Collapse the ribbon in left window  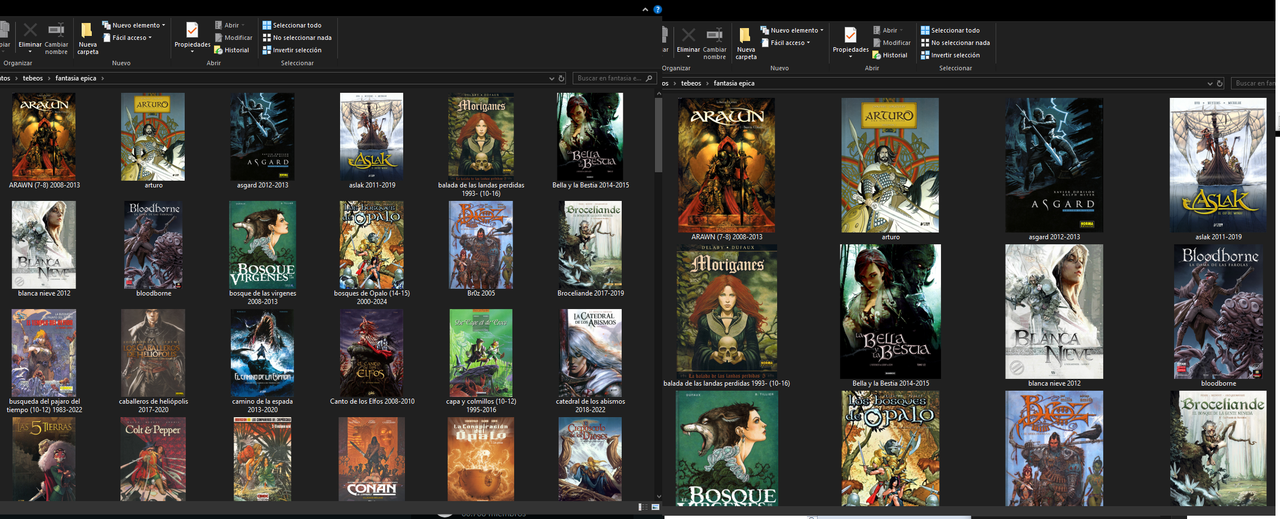coord(643,8)
